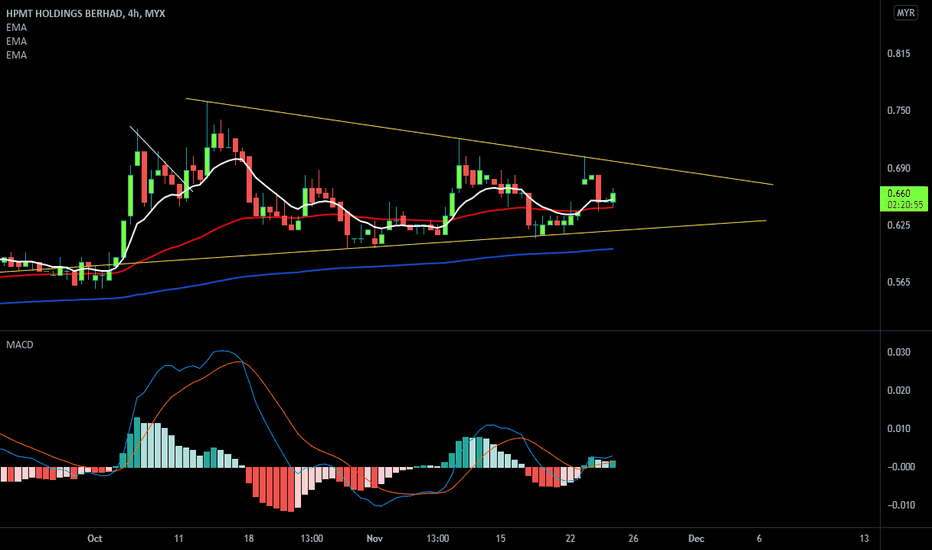Click the 26 date label on time axis

[634, 539]
